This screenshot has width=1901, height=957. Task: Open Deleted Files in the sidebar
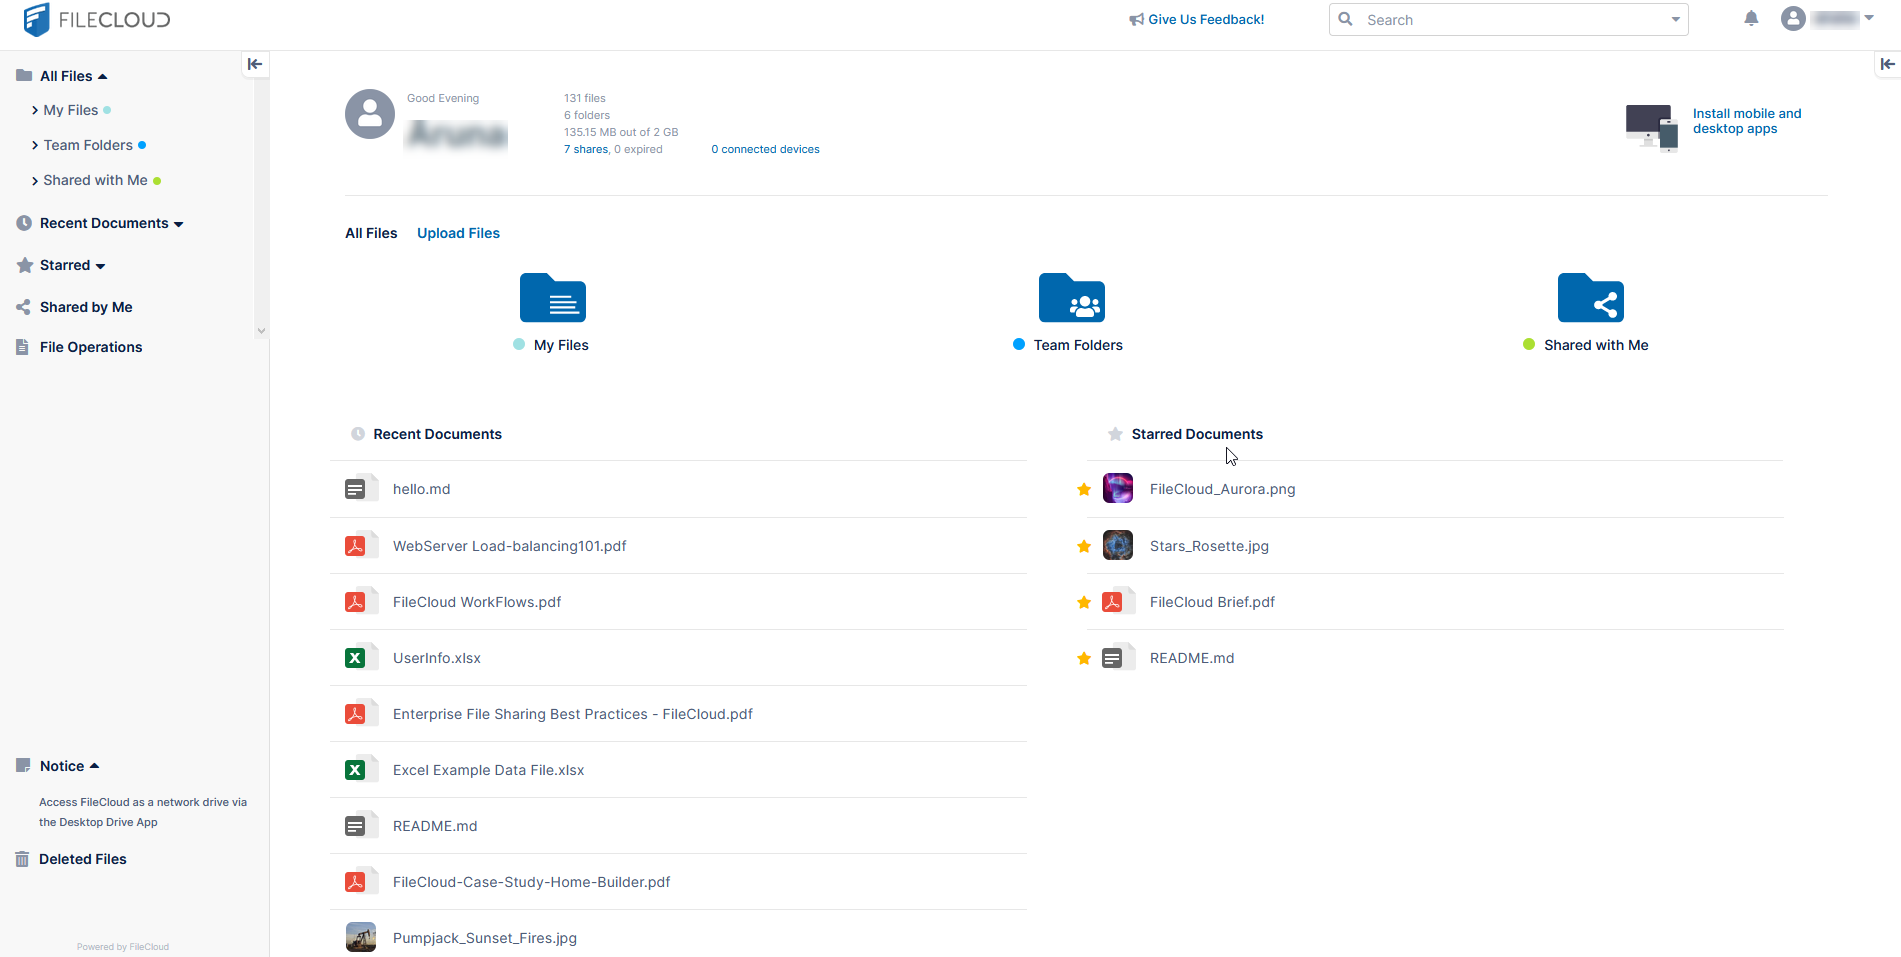[83, 859]
